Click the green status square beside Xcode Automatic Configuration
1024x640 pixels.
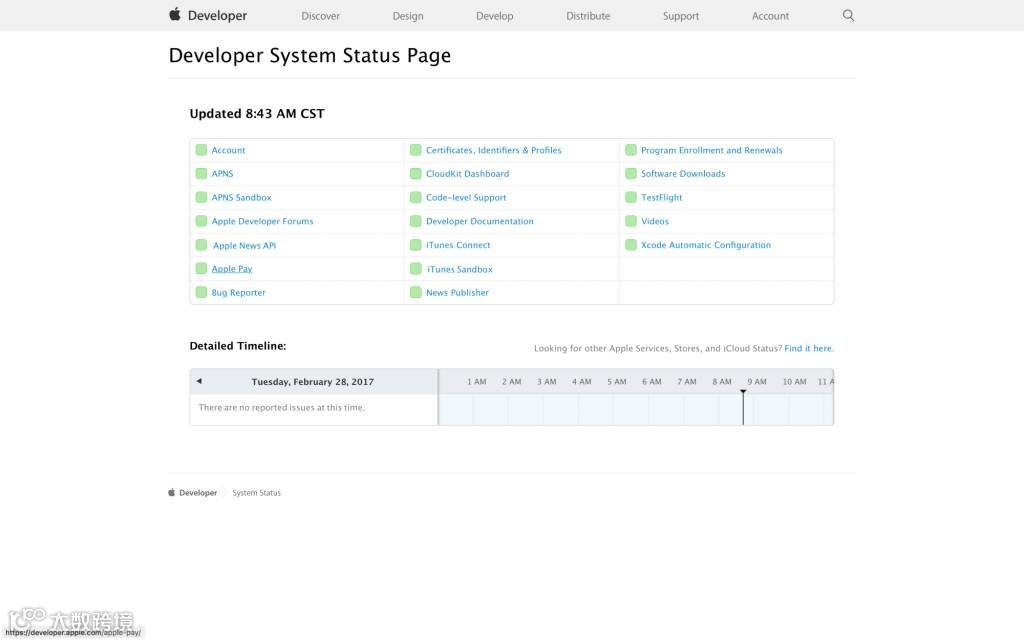pos(631,245)
